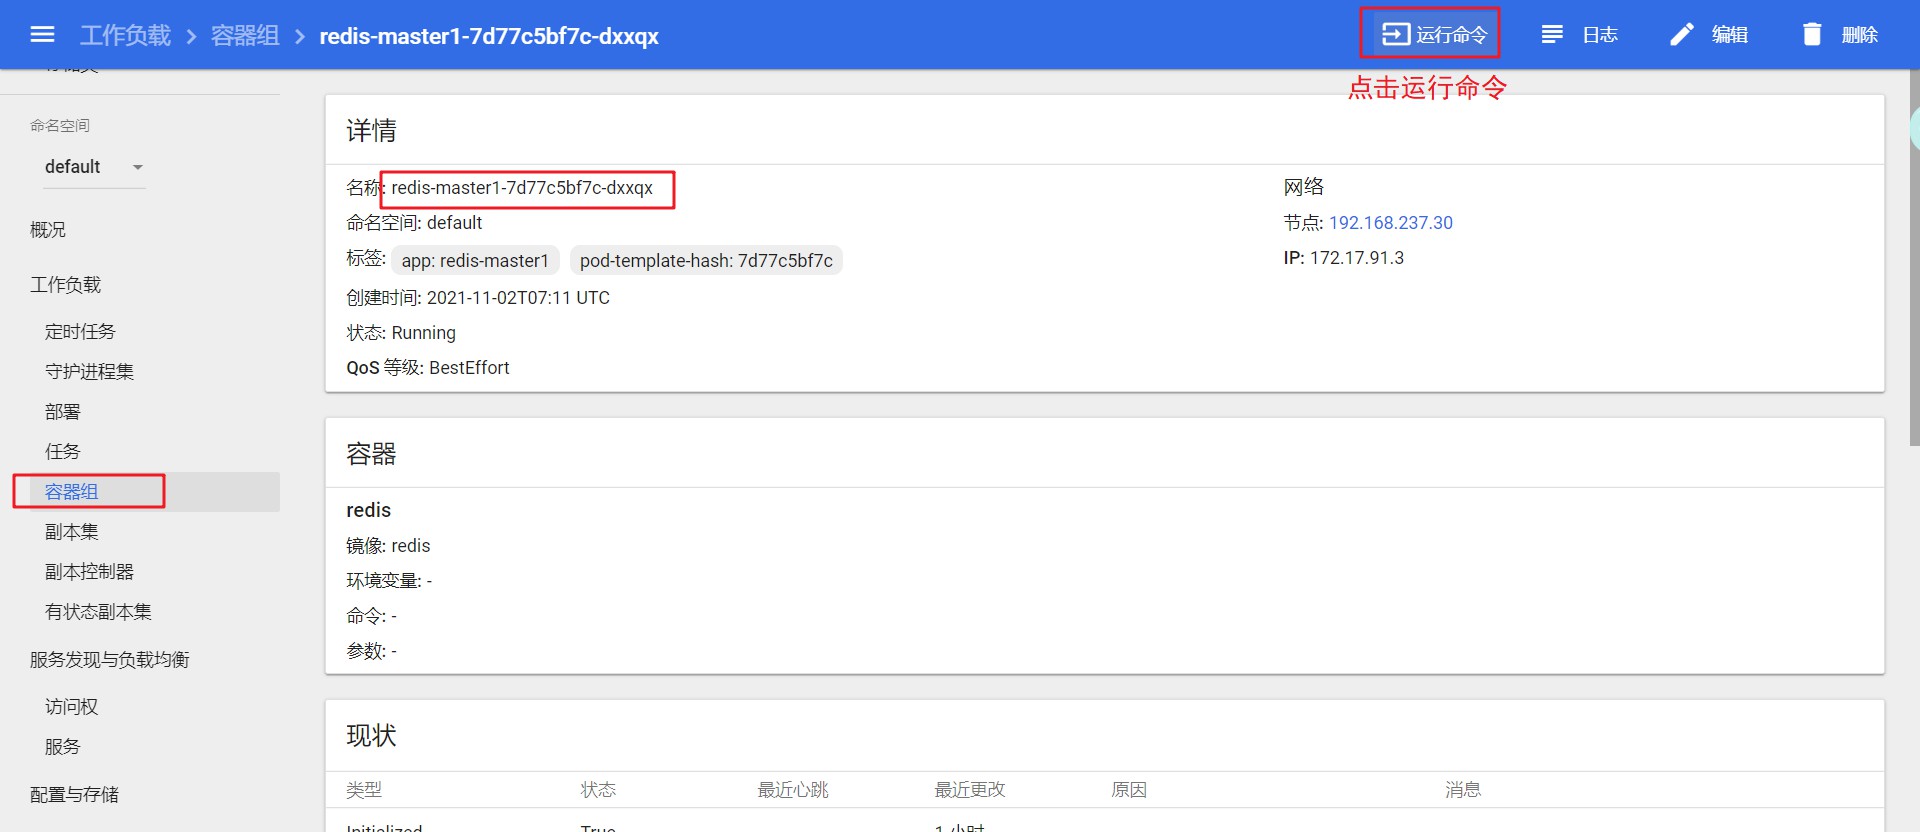Click the 状态 column header in 现状 table
The height and width of the screenshot is (832, 1920).
pyautogui.click(x=598, y=790)
